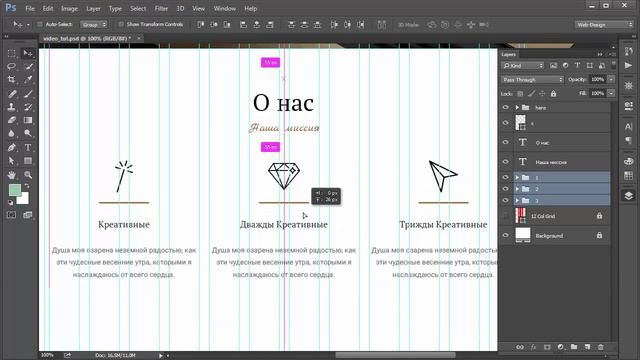
Task: Select the Eraser tool
Action: 11,120
